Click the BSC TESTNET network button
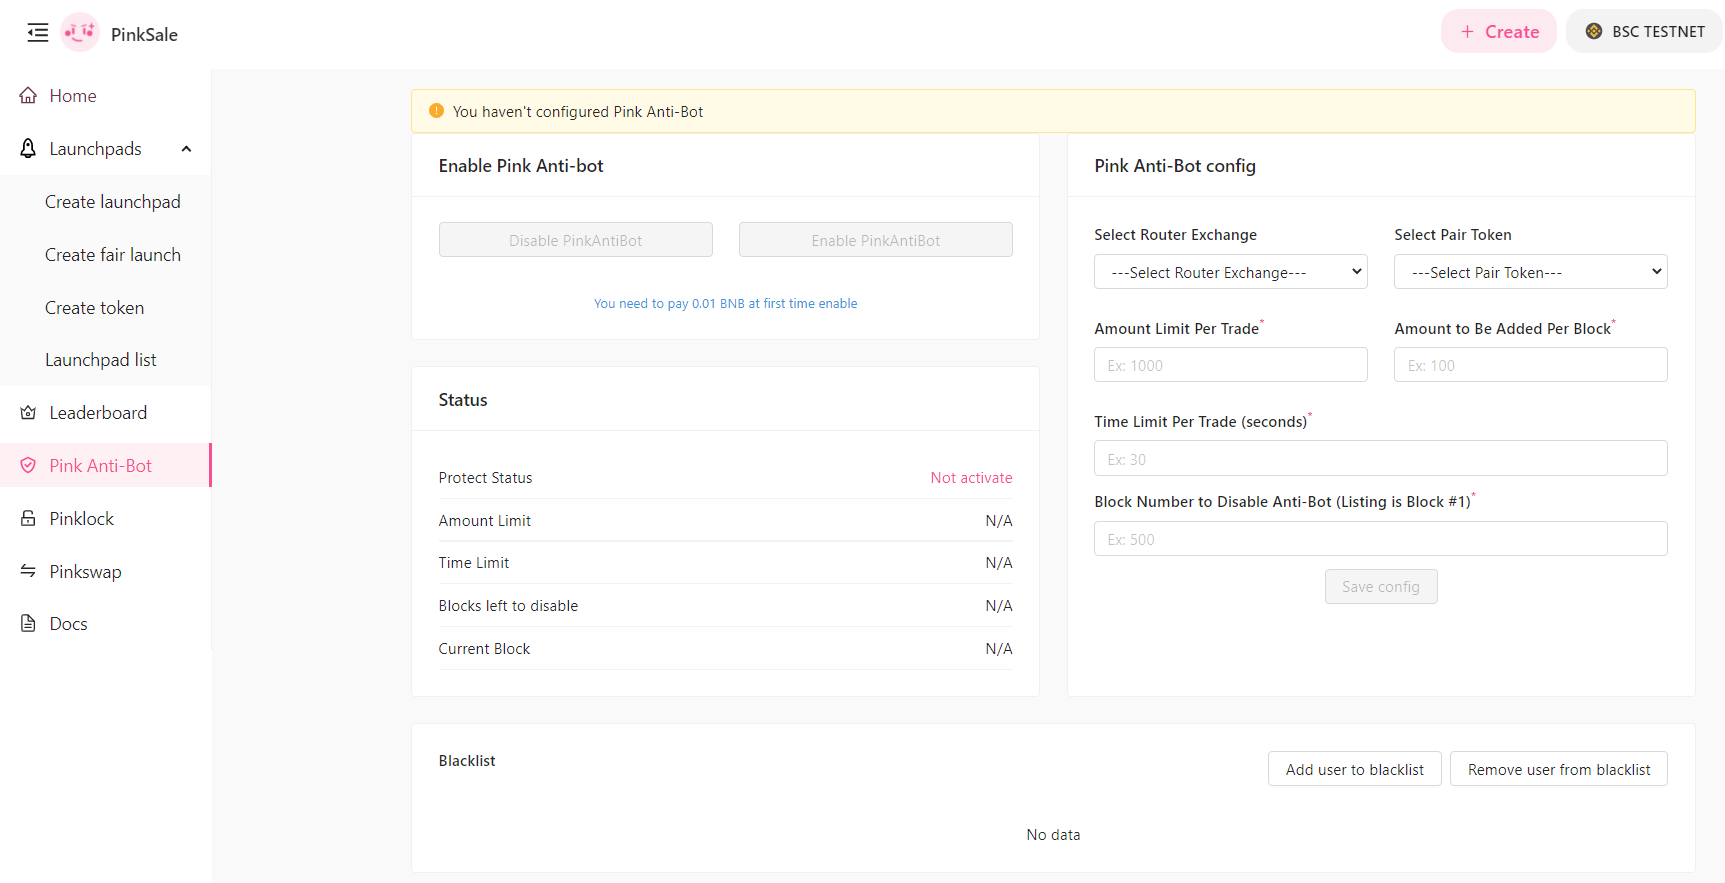This screenshot has height=883, width=1725. 1644,32
